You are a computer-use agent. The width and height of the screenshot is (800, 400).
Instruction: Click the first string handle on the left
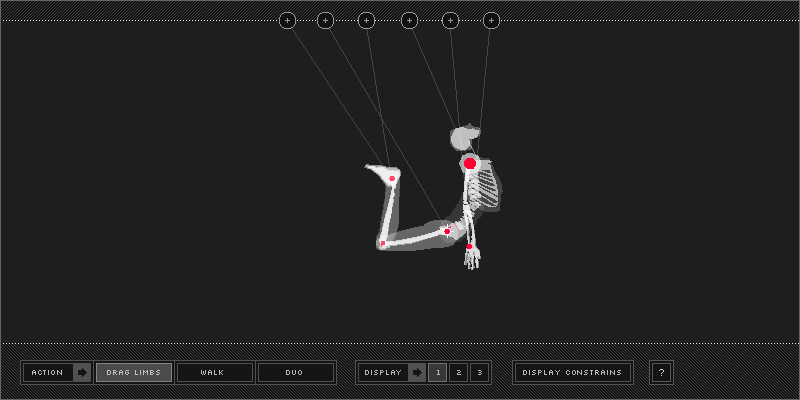287,20
